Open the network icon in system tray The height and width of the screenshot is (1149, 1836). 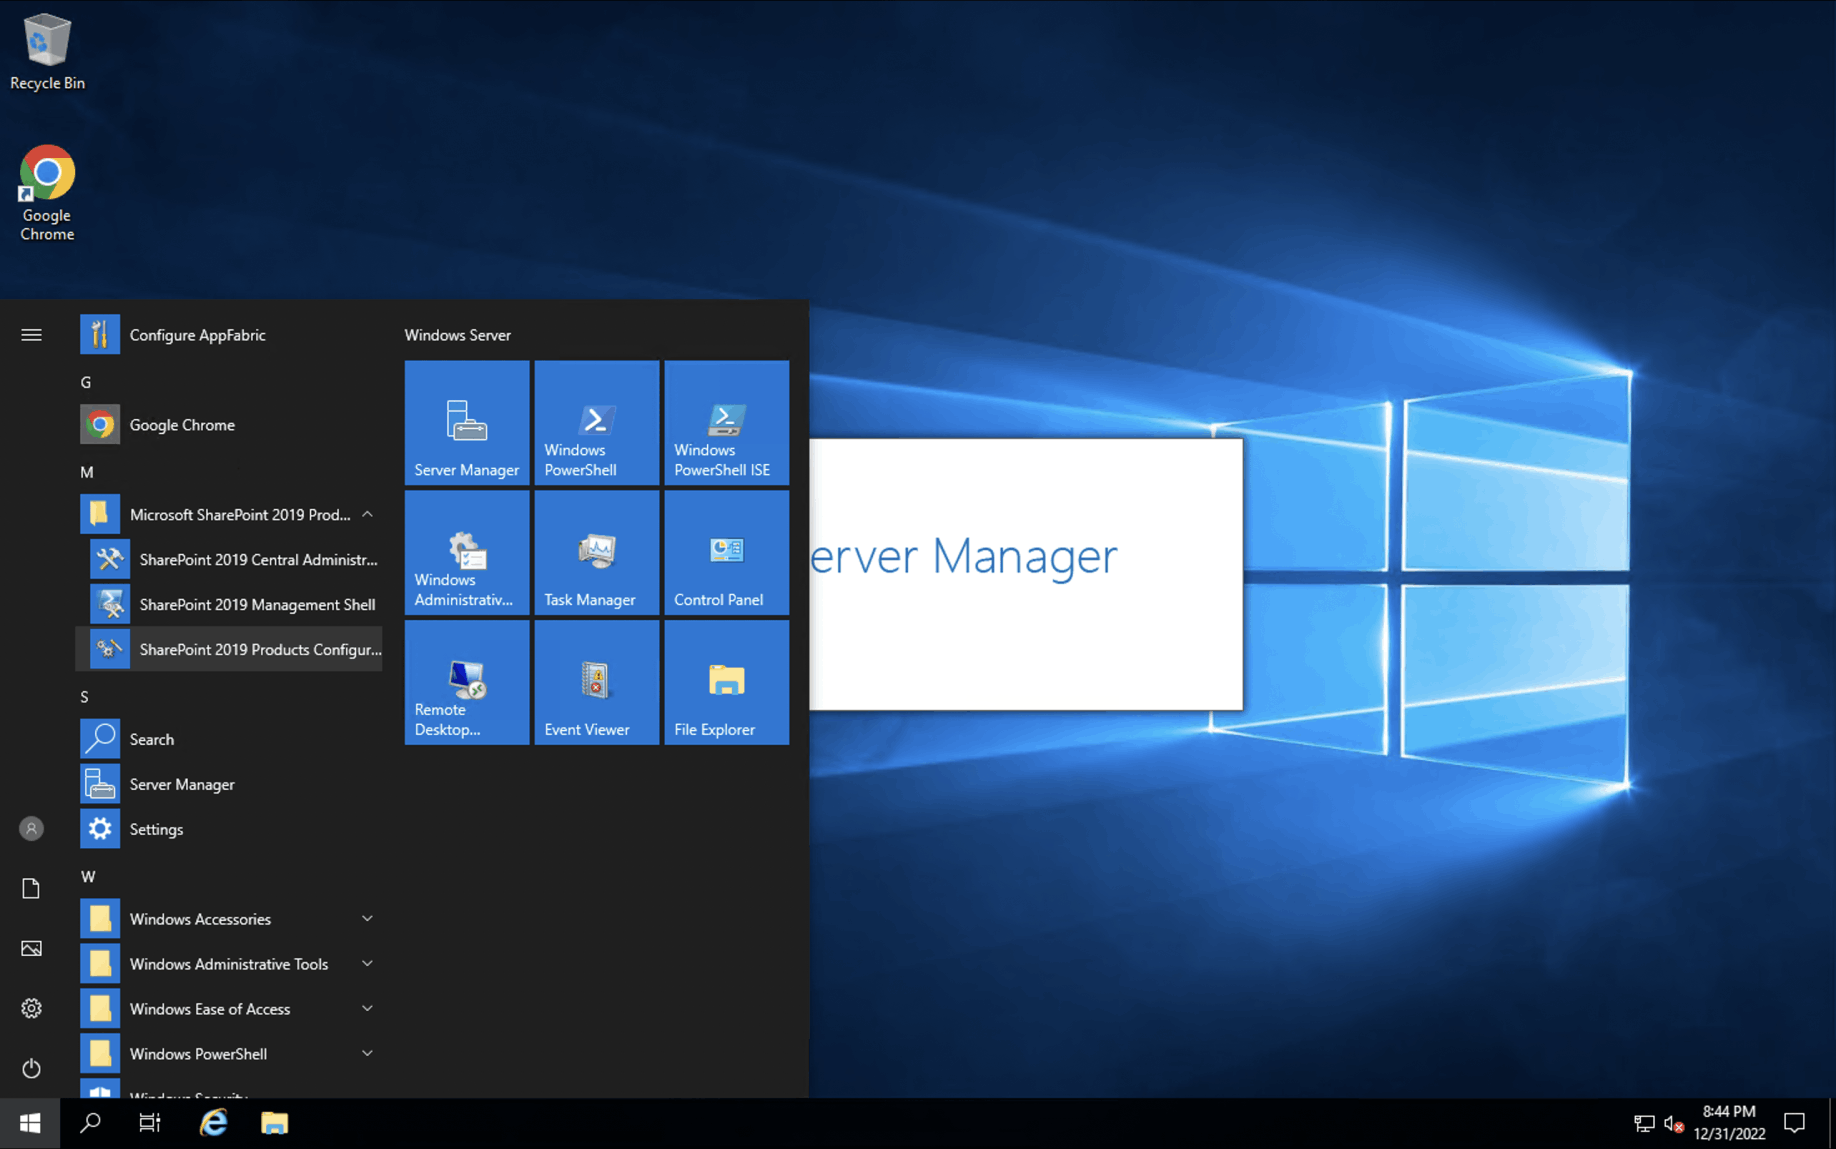click(x=1644, y=1124)
